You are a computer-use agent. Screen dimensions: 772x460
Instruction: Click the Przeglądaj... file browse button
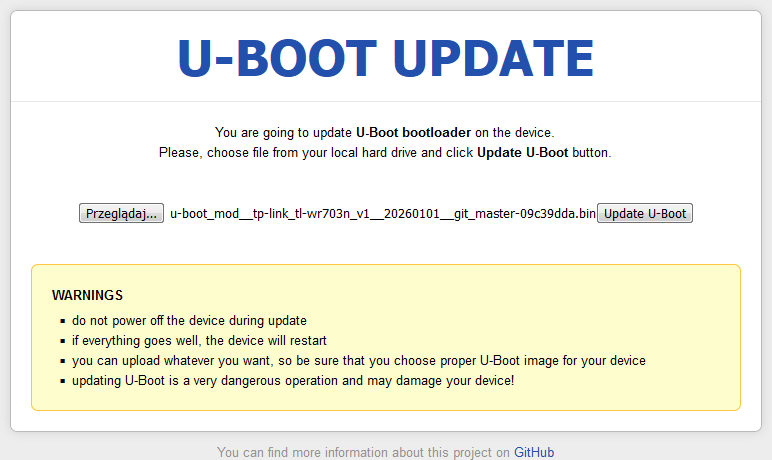point(121,213)
